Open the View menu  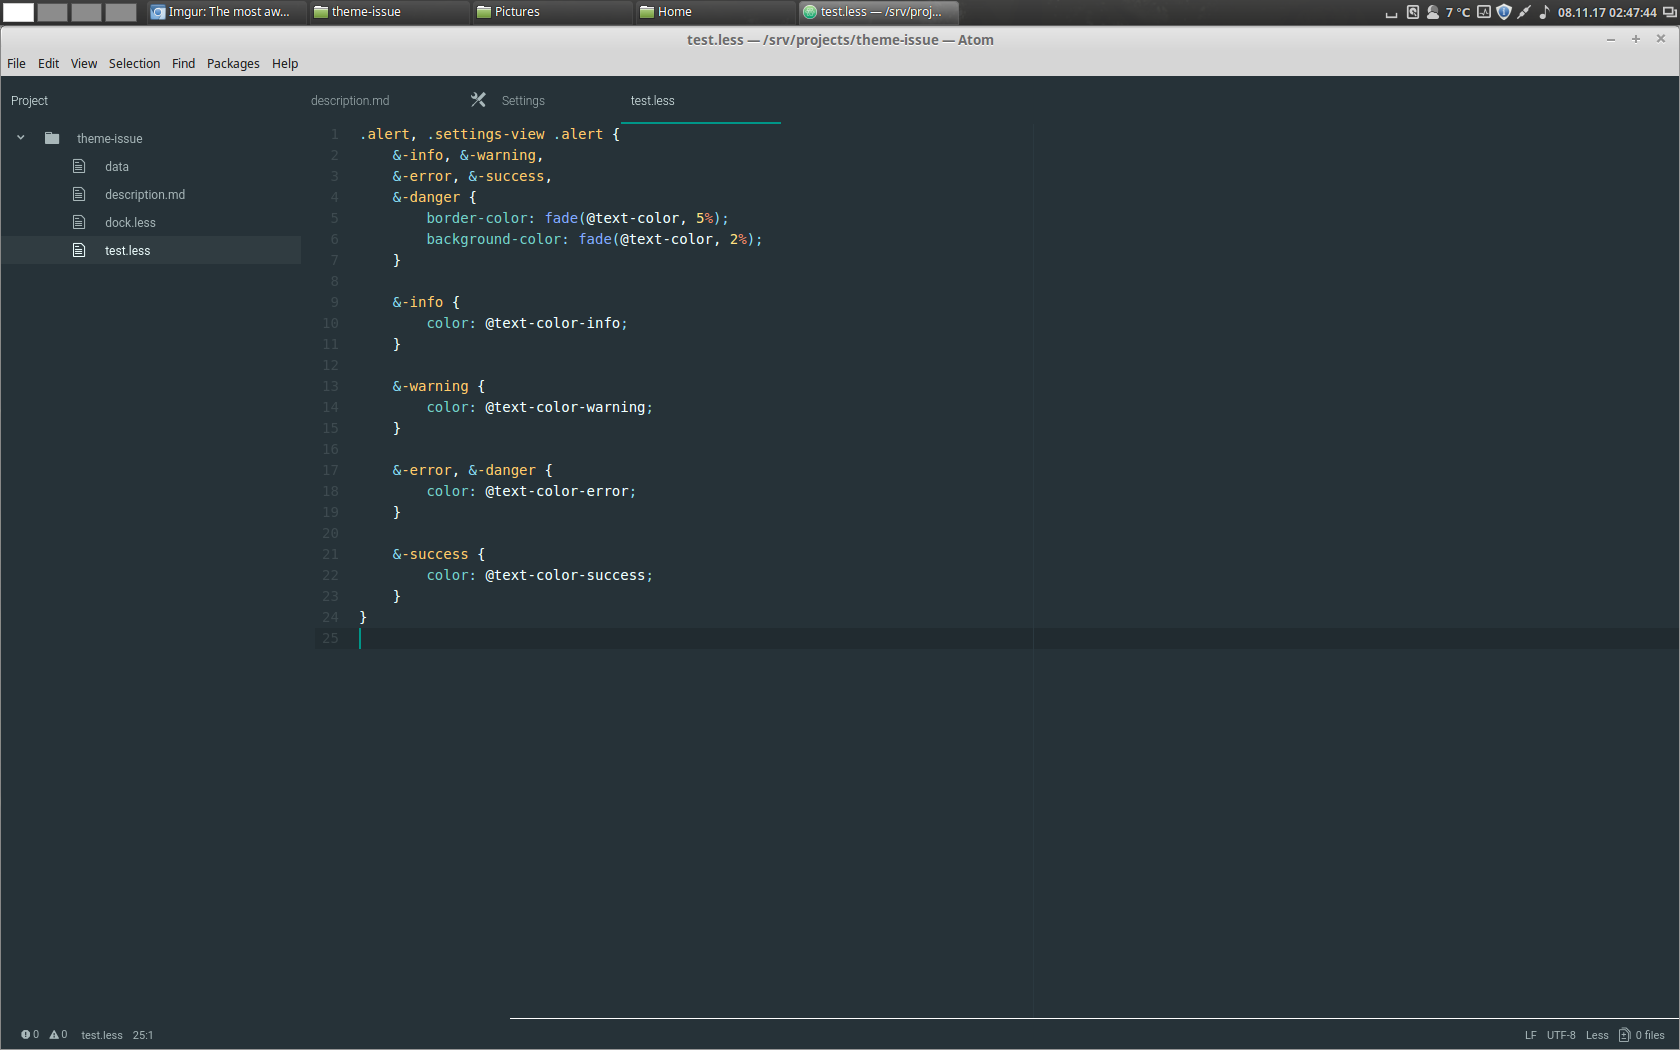tap(84, 63)
